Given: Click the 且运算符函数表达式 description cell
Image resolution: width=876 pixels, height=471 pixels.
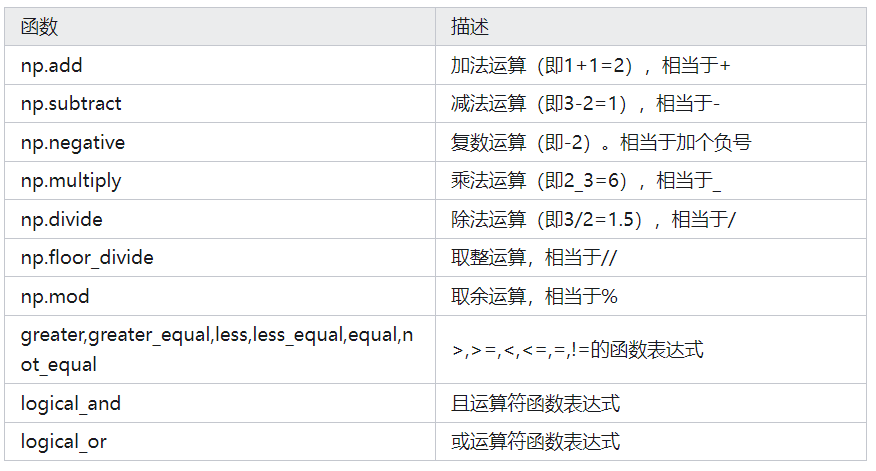Looking at the screenshot, I should click(535, 403).
